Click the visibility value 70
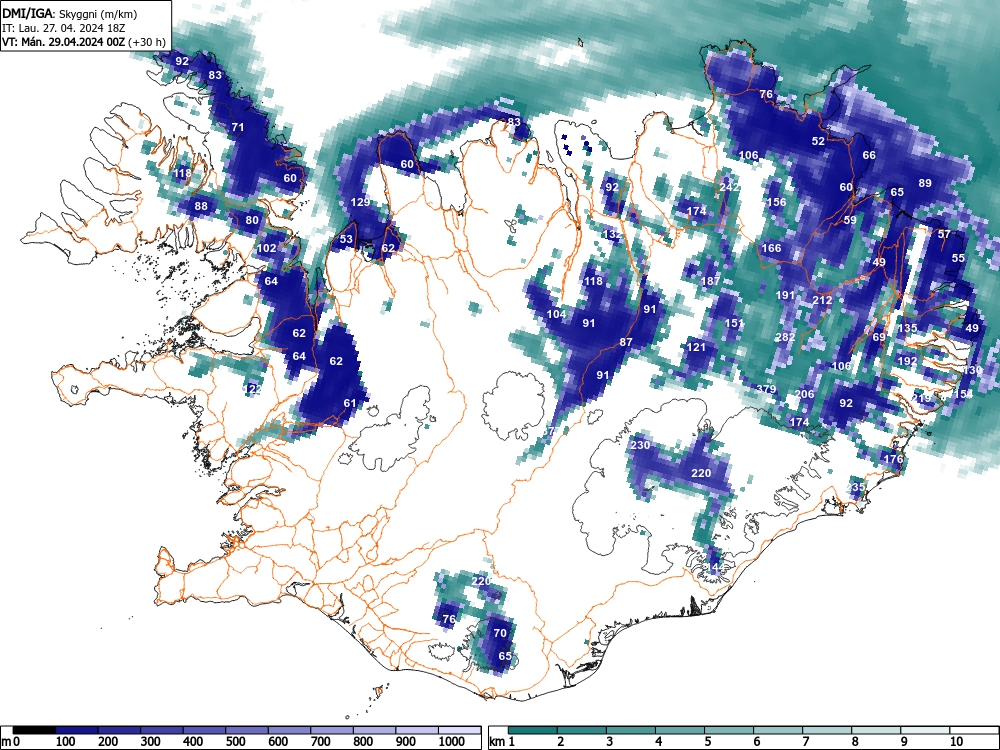Screen dimensions: 1000x750 click(x=500, y=633)
